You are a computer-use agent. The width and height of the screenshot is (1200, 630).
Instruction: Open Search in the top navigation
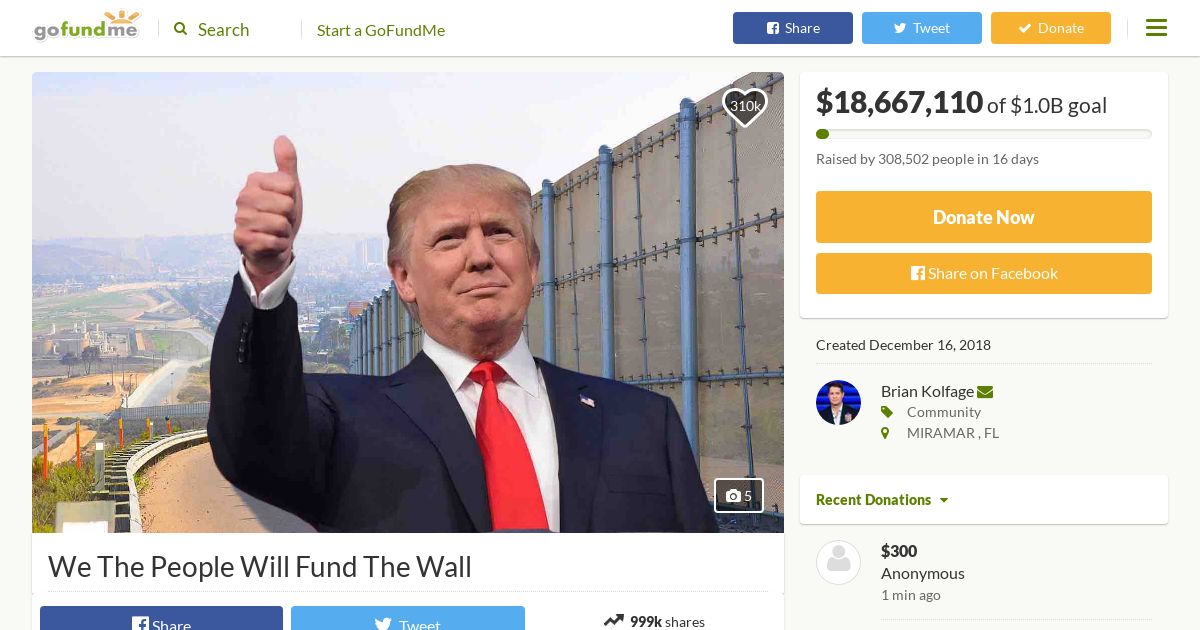(212, 29)
